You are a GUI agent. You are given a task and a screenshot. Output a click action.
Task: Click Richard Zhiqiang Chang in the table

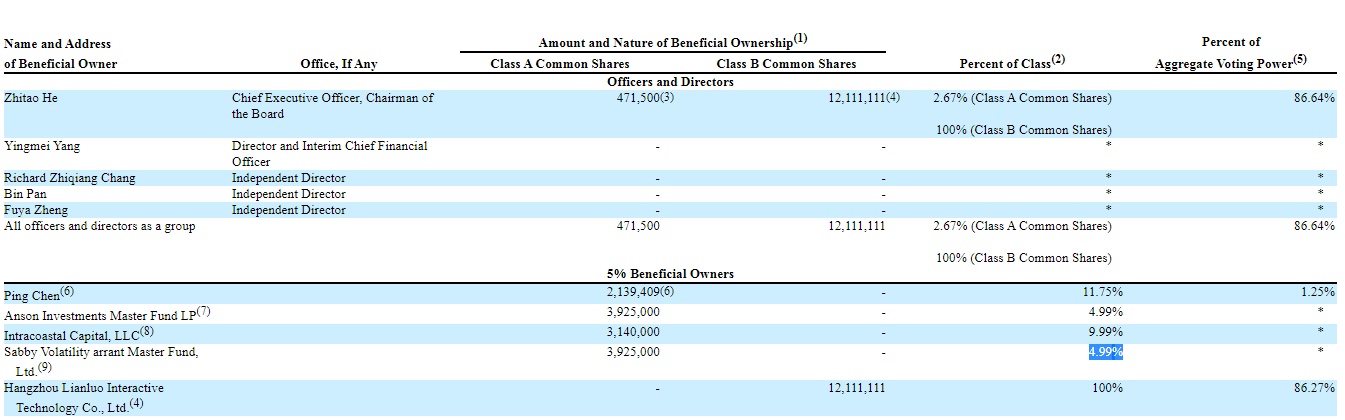[69, 178]
